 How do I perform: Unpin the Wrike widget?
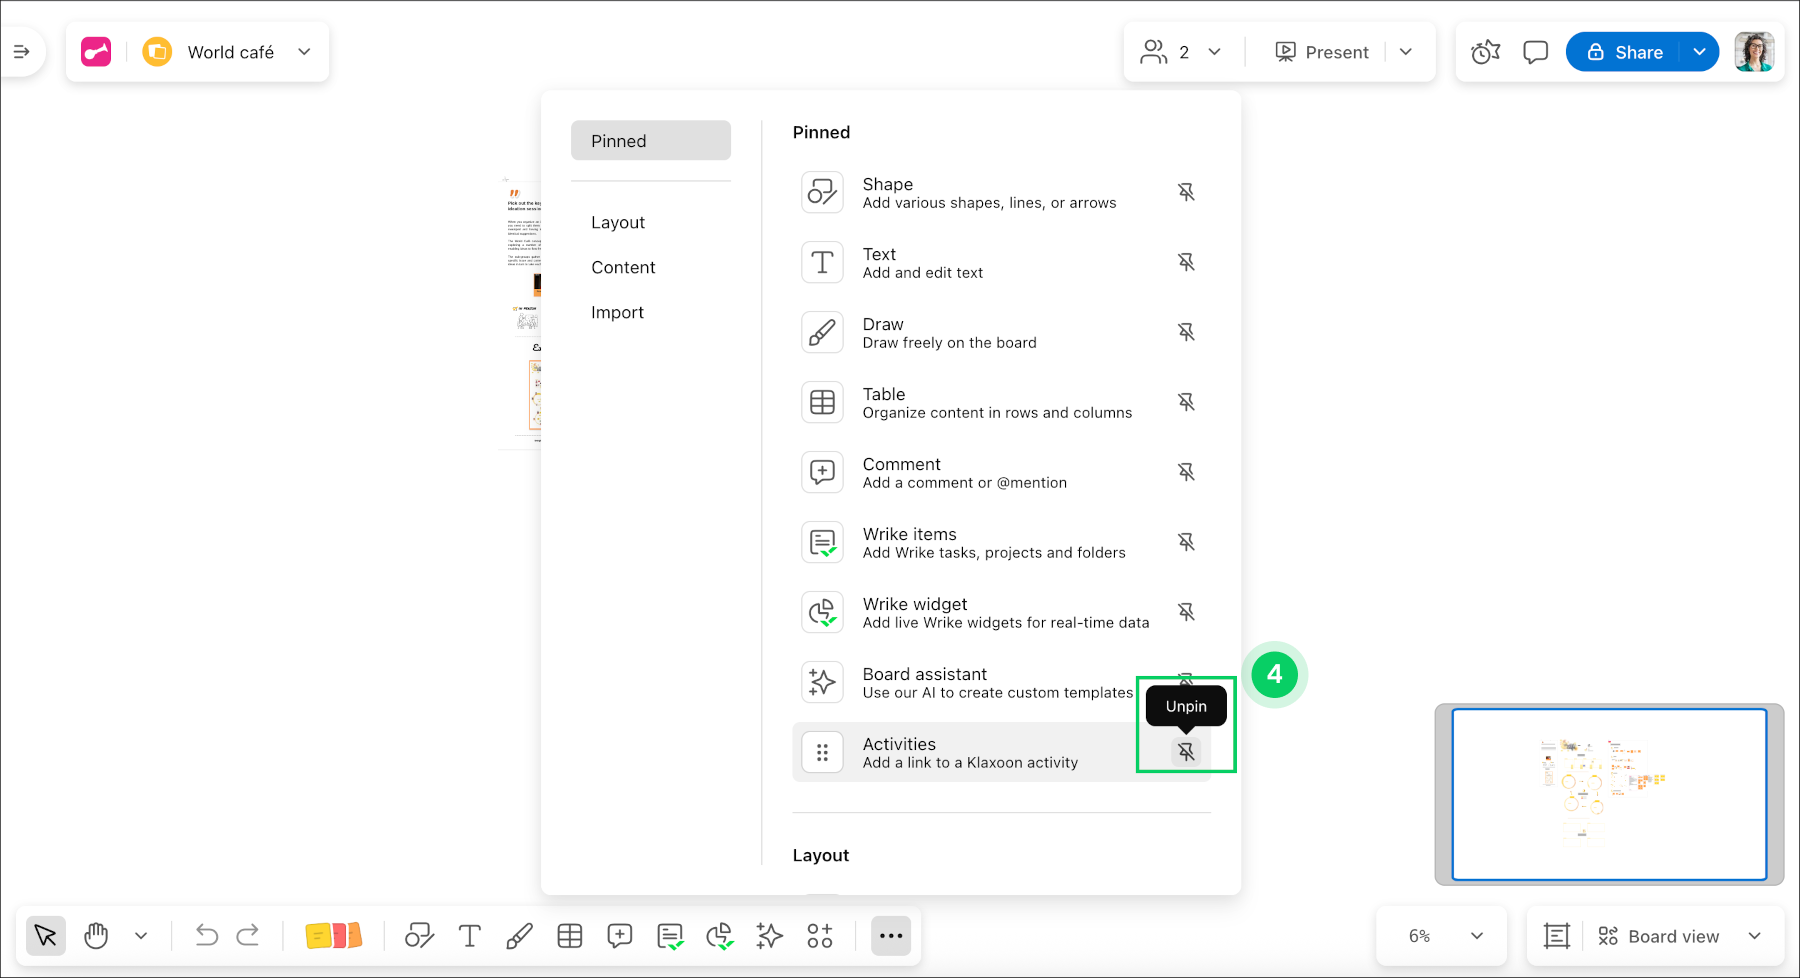[x=1186, y=611]
